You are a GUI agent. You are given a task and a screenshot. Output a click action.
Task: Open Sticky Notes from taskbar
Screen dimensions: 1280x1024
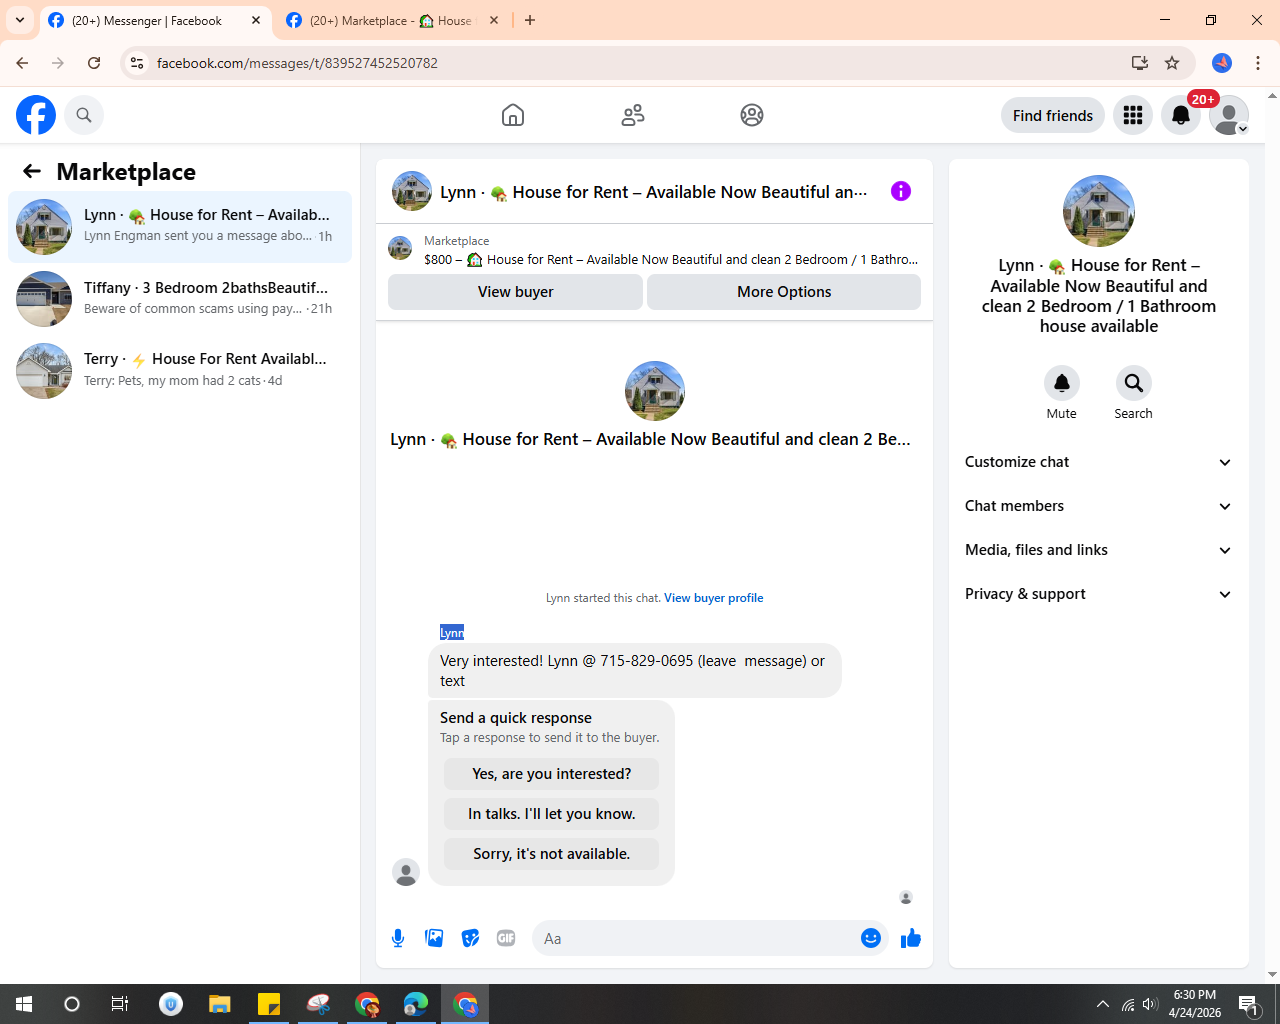[269, 1004]
